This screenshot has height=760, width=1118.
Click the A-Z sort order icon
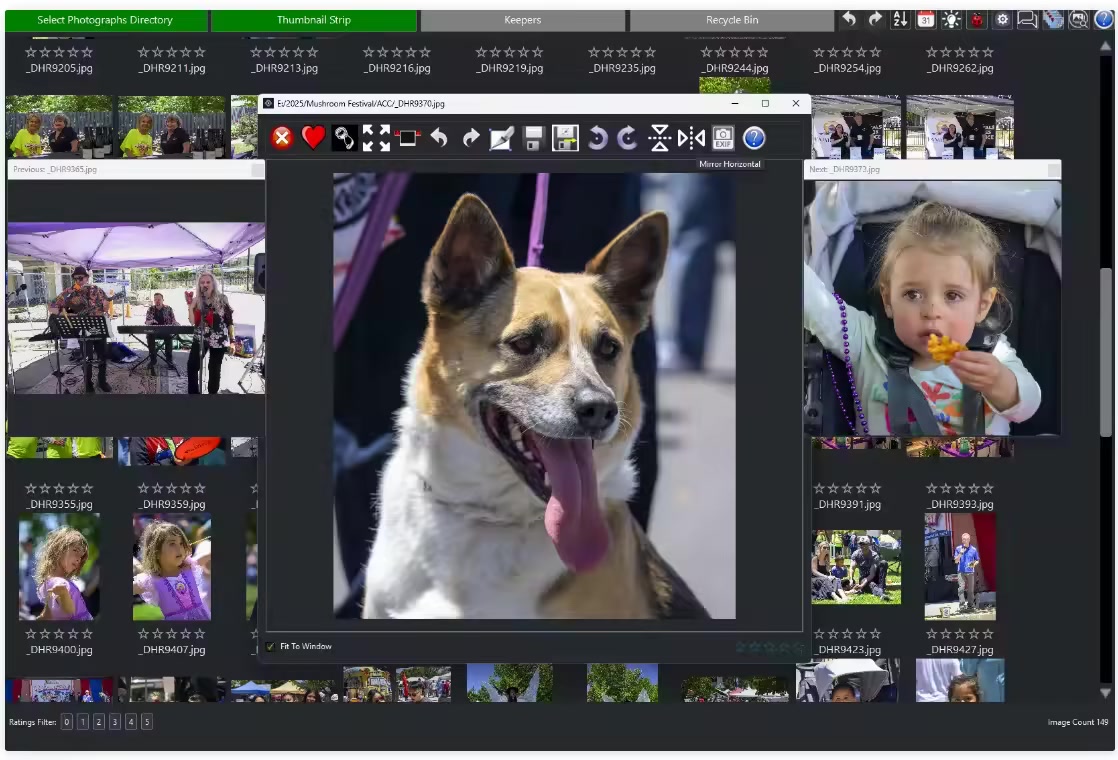coord(900,19)
